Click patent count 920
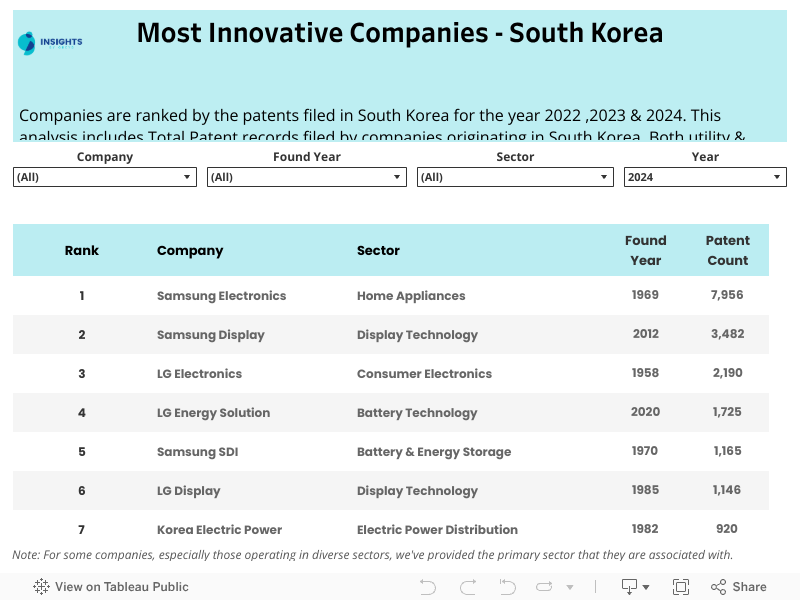Screen dimensions: 800x600 point(727,529)
